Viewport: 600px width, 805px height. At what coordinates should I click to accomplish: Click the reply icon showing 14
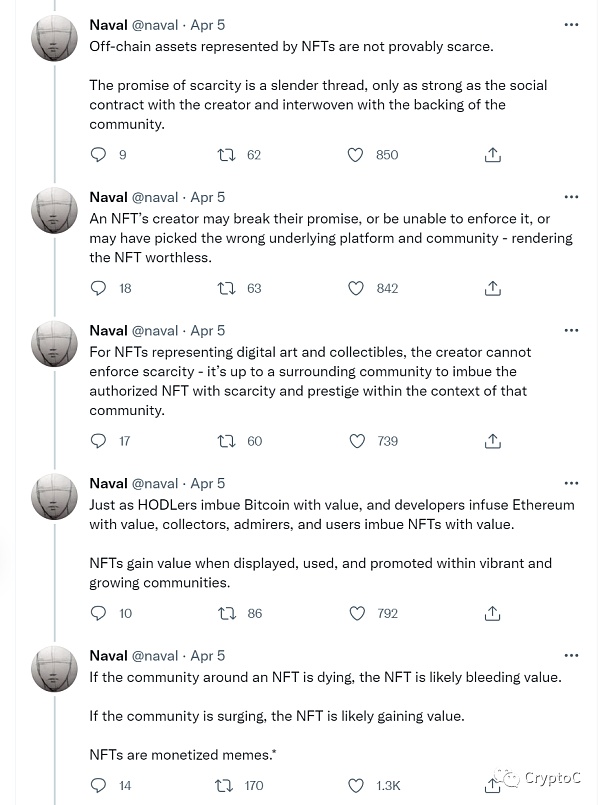(x=97, y=786)
